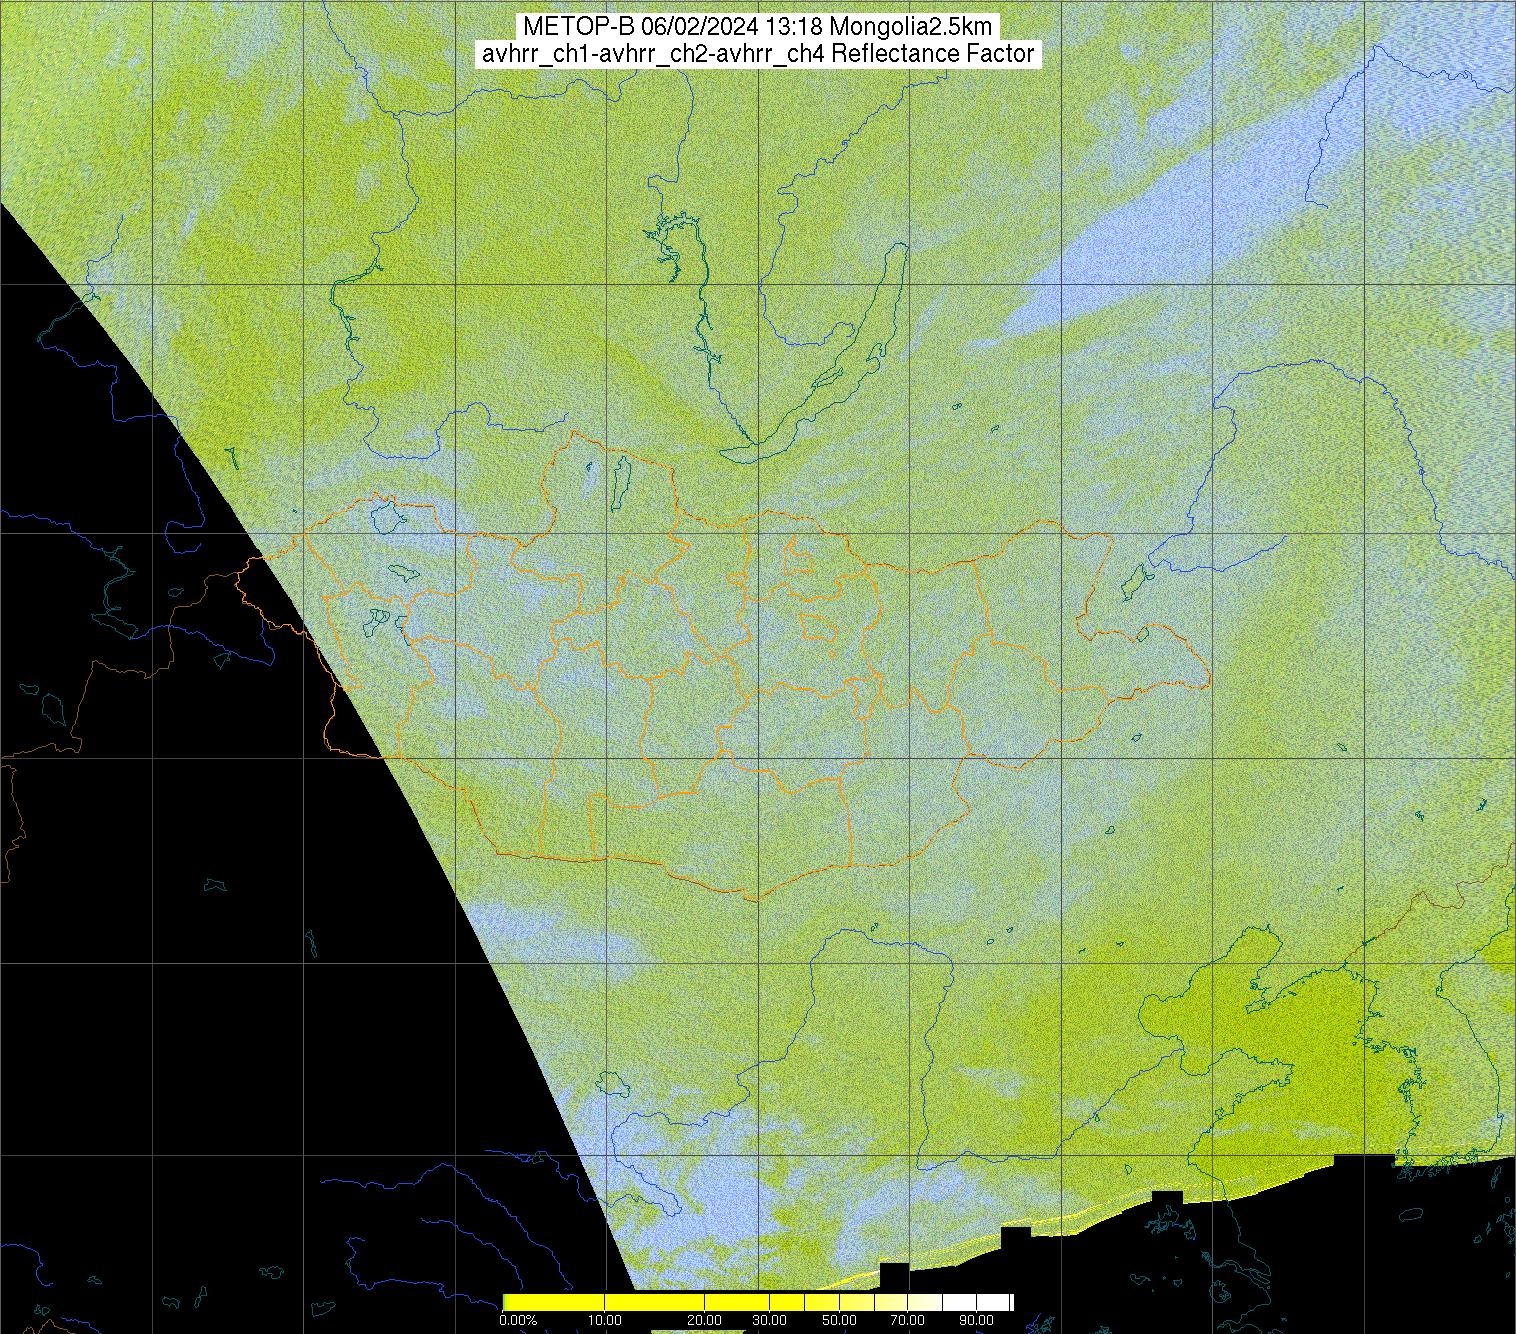Click the 20.00 label on color scale
The image size is (1516, 1334).
705,1320
